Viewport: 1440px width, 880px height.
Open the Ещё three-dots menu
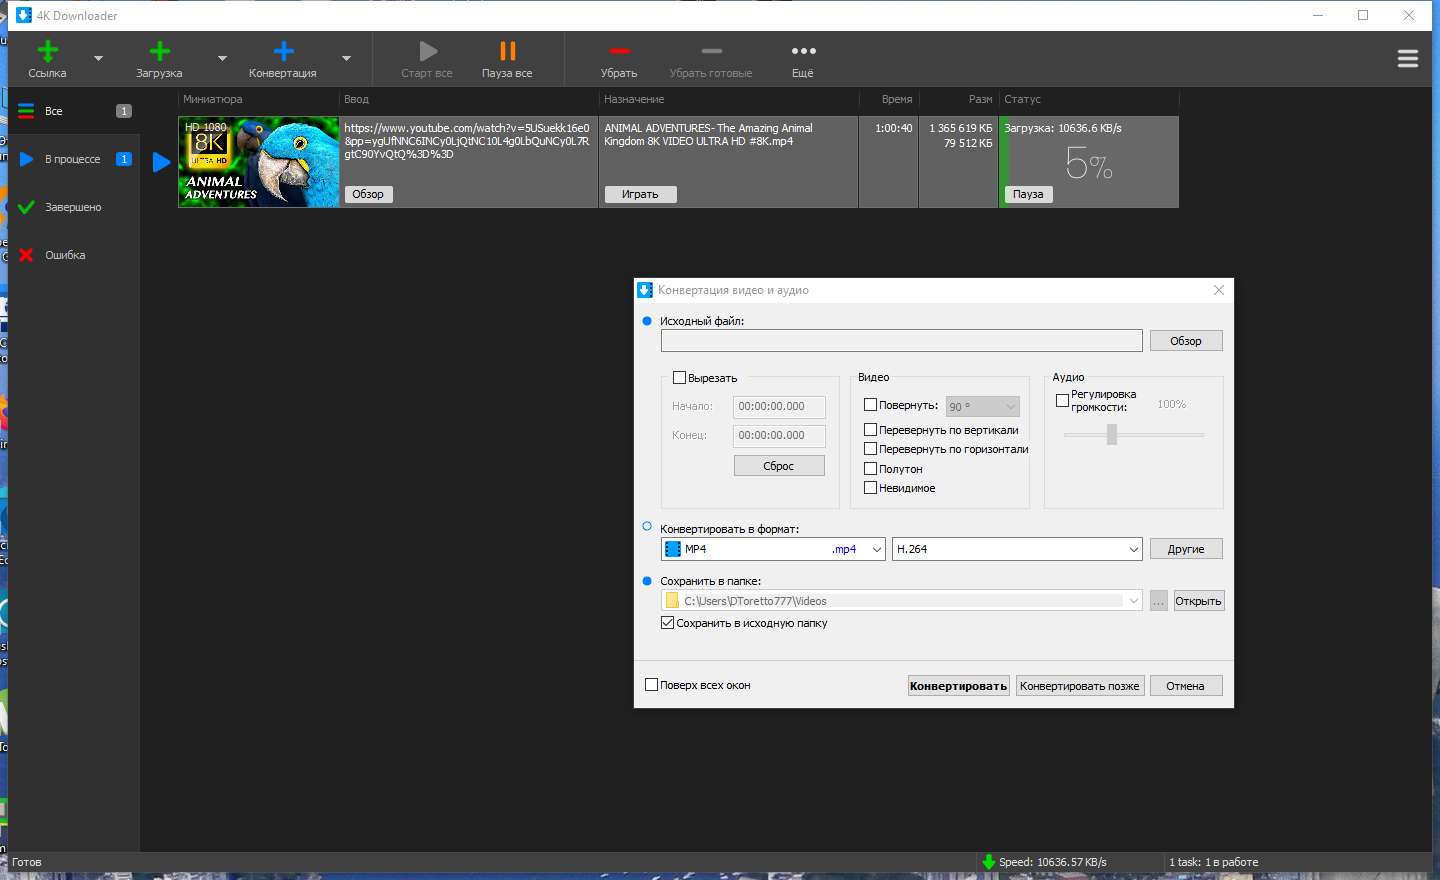[x=803, y=51]
